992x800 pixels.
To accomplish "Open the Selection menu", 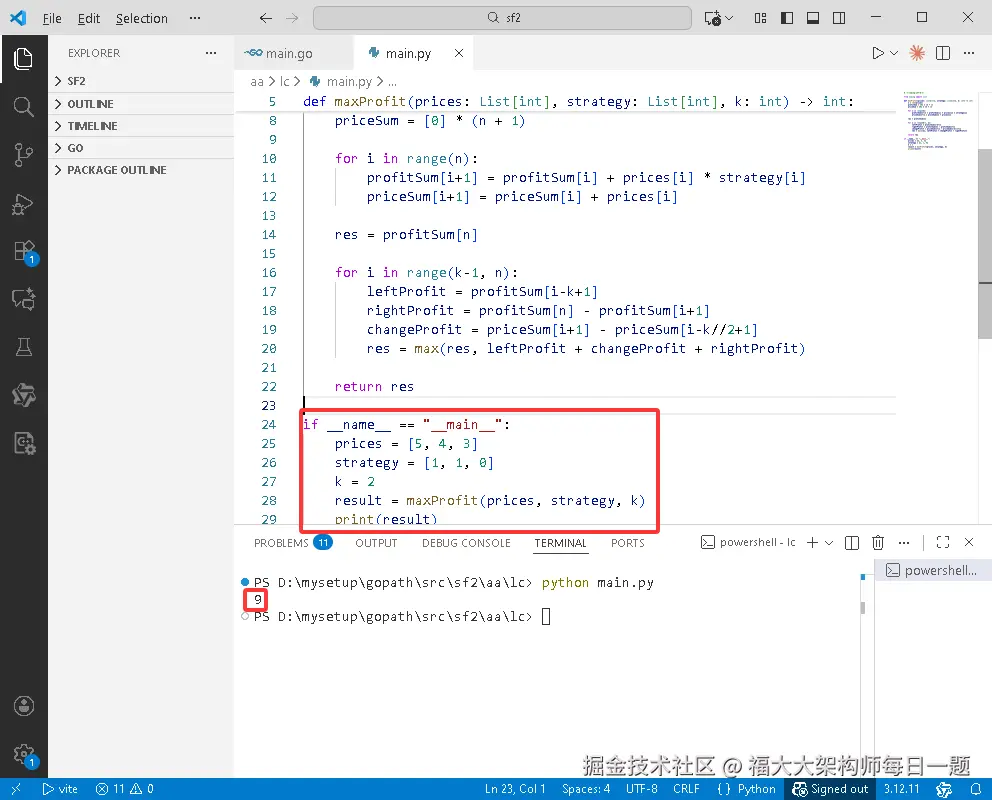I will coord(142,18).
